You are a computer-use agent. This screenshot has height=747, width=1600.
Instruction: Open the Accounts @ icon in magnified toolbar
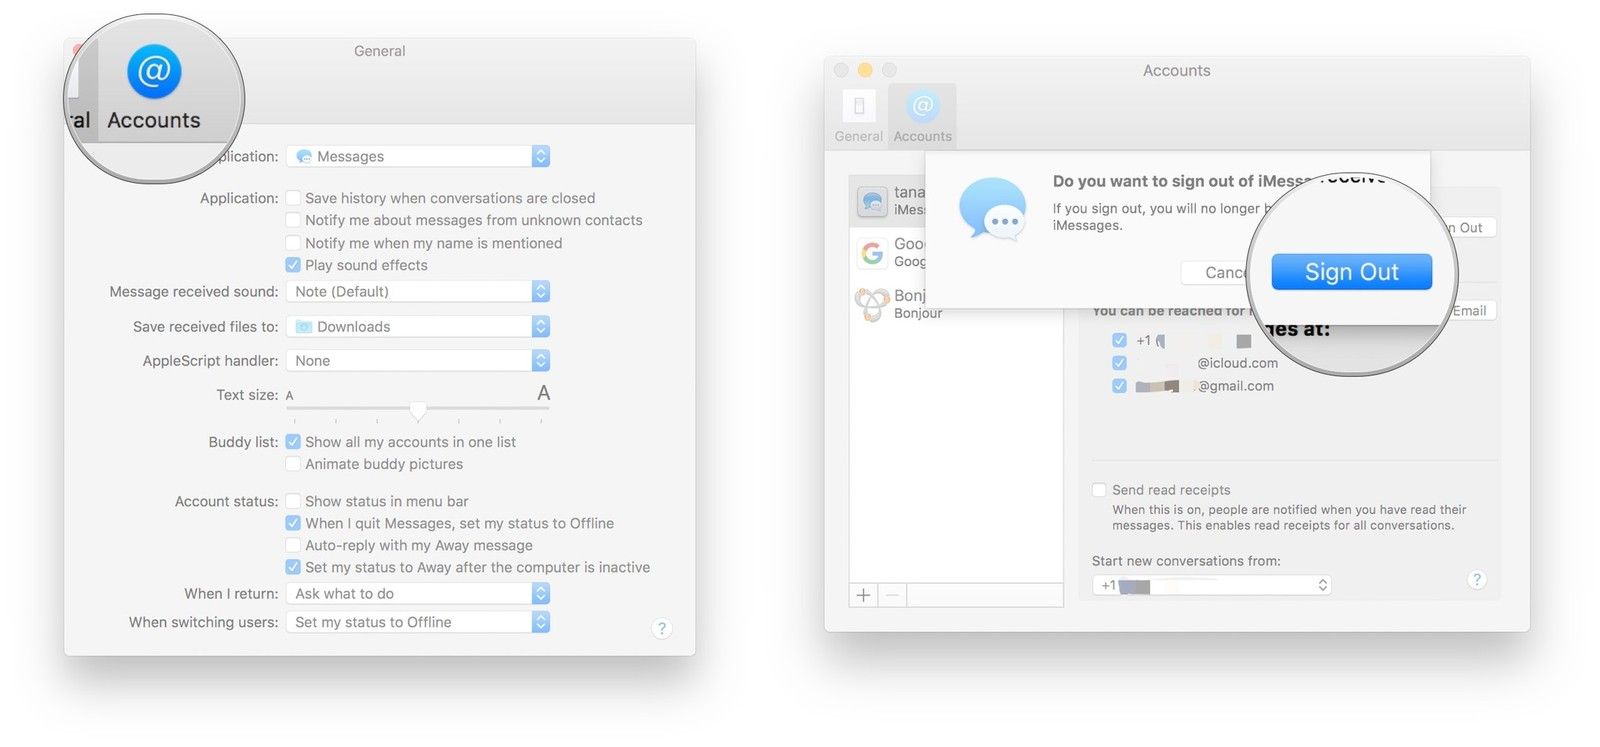coord(154,72)
